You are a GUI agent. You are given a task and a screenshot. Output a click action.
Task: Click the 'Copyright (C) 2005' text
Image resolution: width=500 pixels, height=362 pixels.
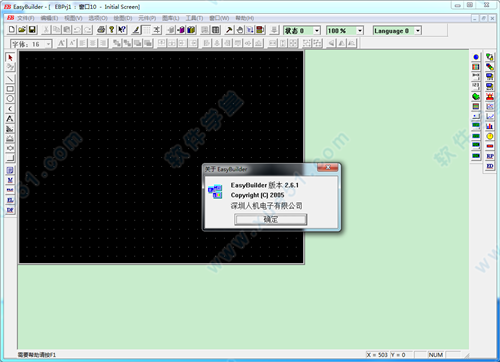[x=257, y=195]
